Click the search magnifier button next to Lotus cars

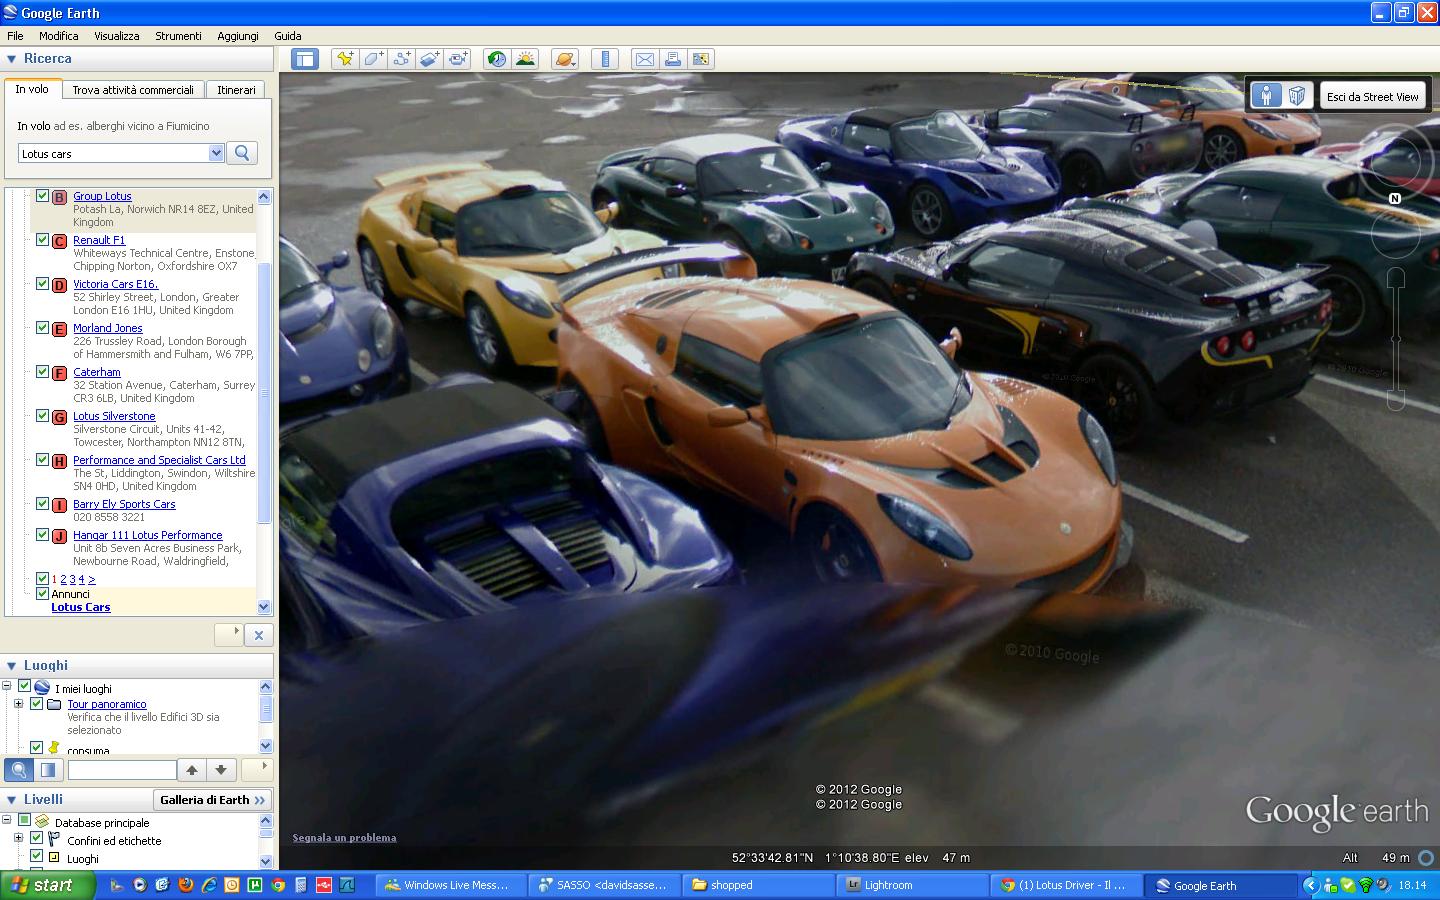[242, 153]
